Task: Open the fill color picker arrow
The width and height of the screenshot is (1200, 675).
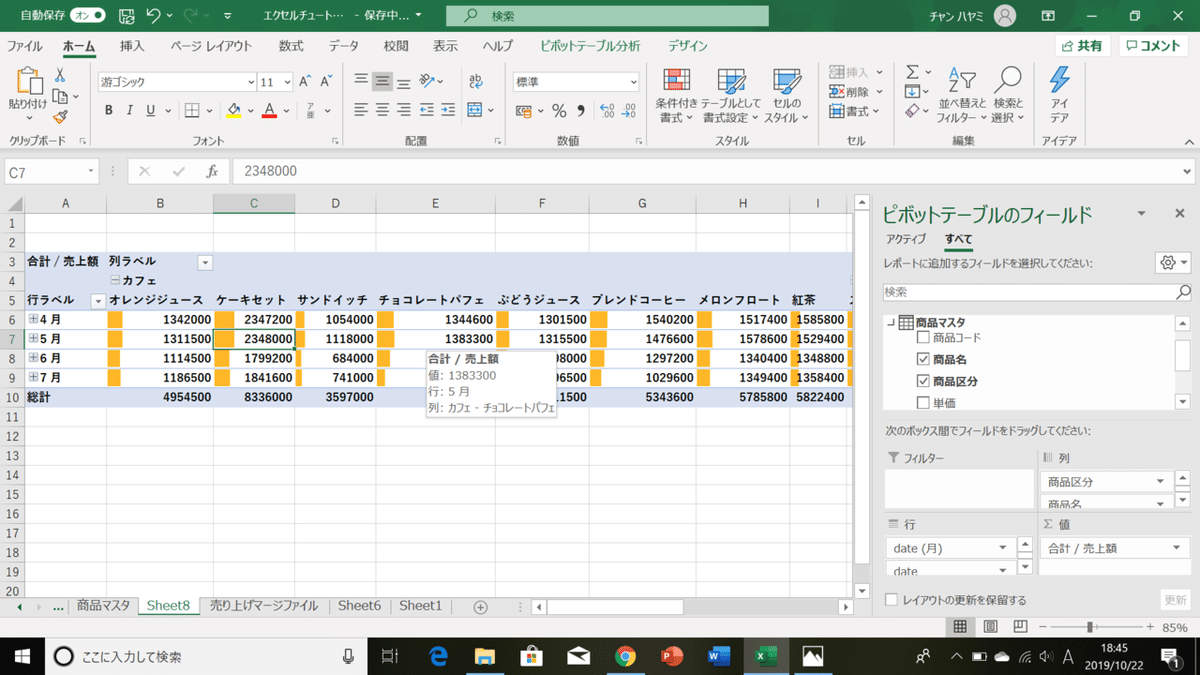Action: pyautogui.click(x=249, y=110)
